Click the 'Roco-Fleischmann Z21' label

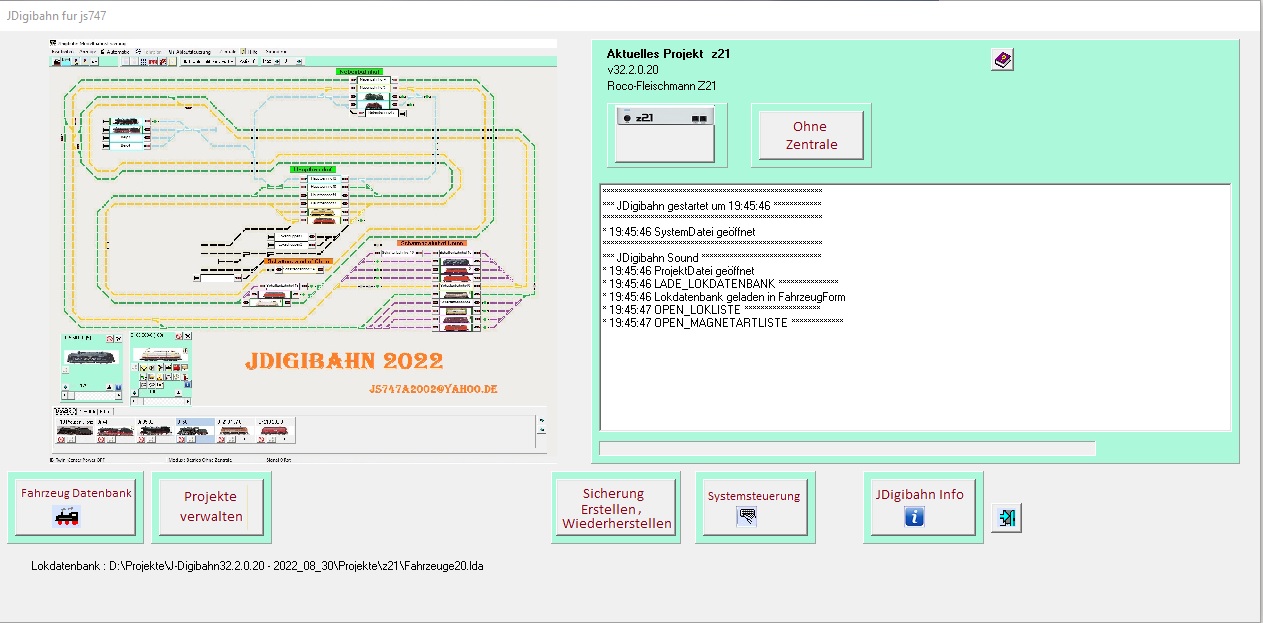click(661, 86)
